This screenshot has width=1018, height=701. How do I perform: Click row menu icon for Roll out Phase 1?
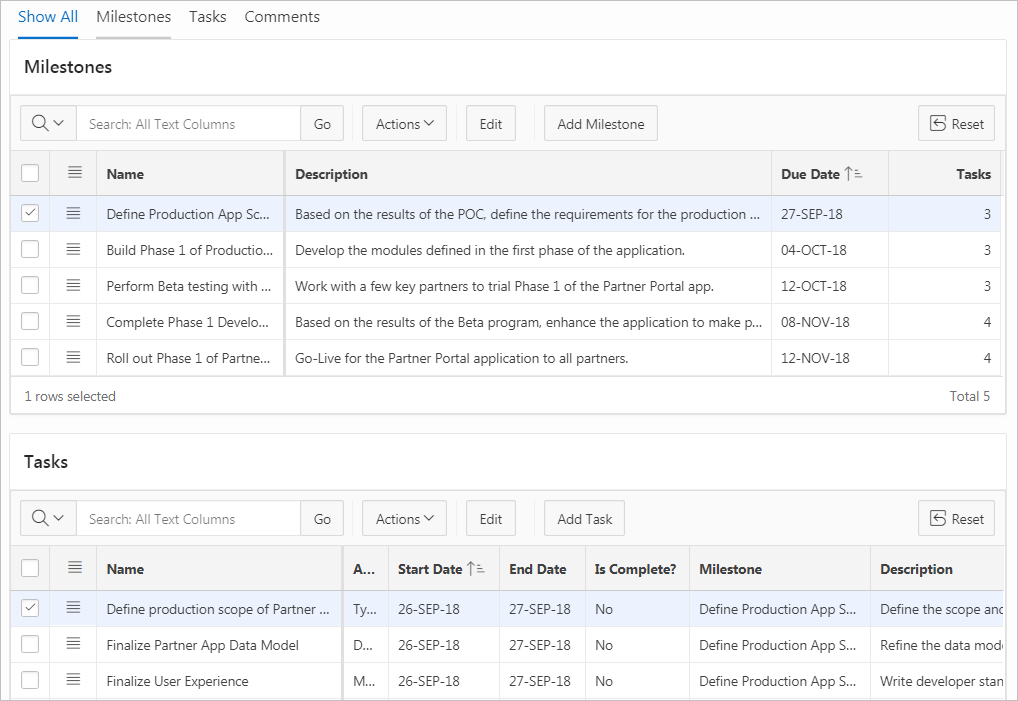pos(73,358)
